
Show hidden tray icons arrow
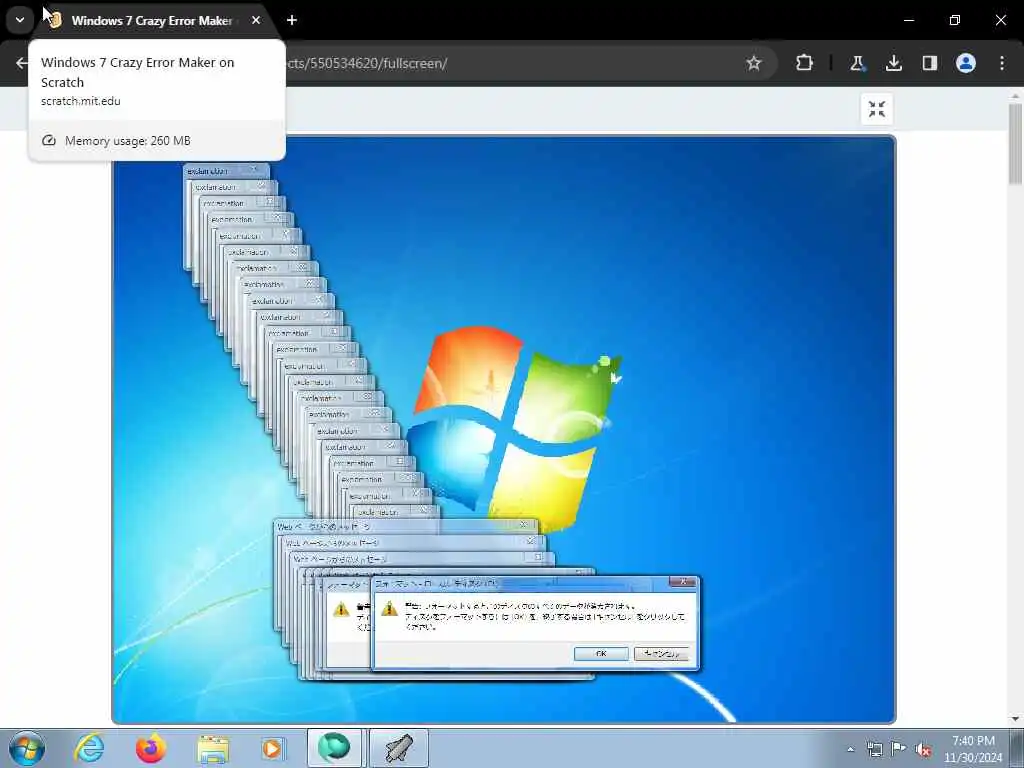click(x=850, y=749)
